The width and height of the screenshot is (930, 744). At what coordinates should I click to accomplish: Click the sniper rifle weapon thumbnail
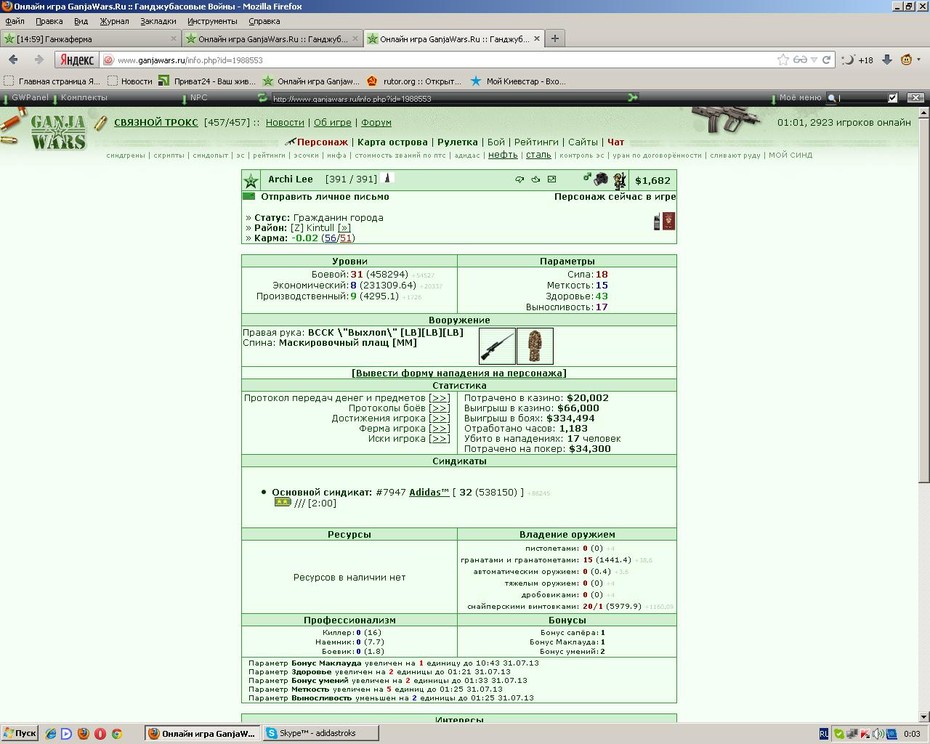[497, 346]
